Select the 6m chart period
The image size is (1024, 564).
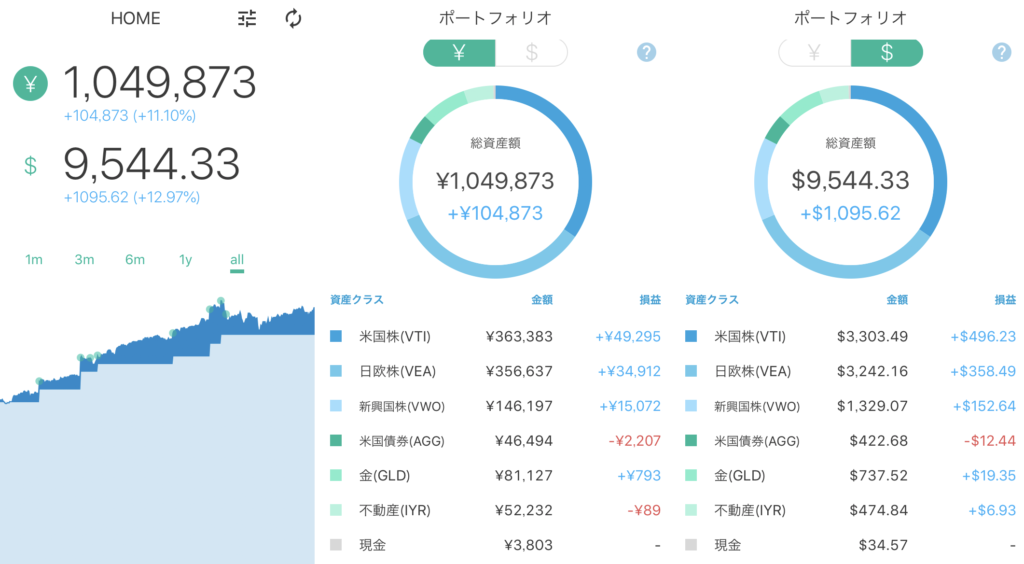pos(135,260)
